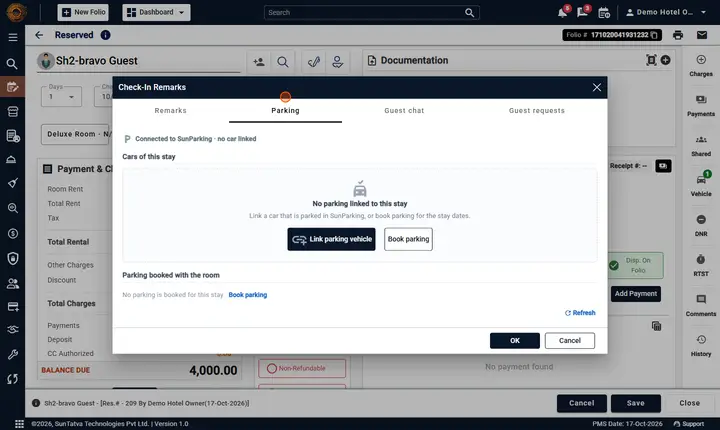The width and height of the screenshot is (720, 430).
Task: Click the hotel logo at top left
Action: (17, 12)
